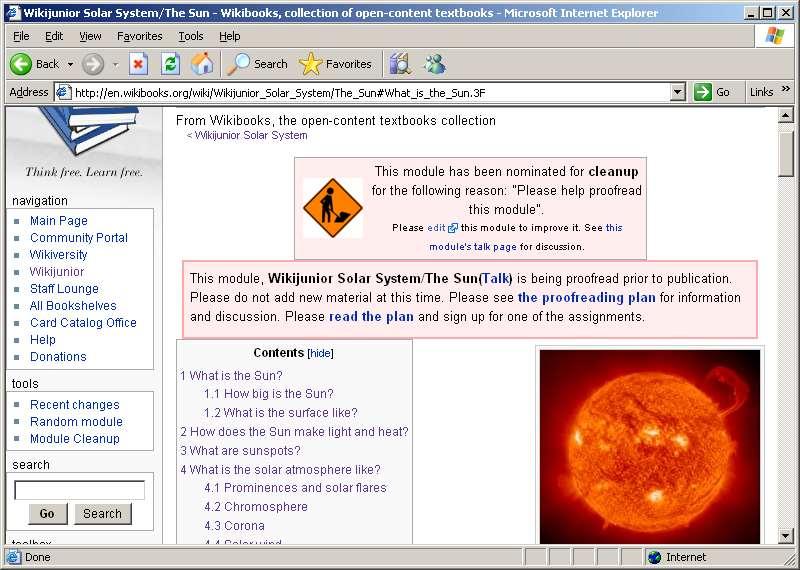Open Favorites star toolbar button

pos(335,64)
